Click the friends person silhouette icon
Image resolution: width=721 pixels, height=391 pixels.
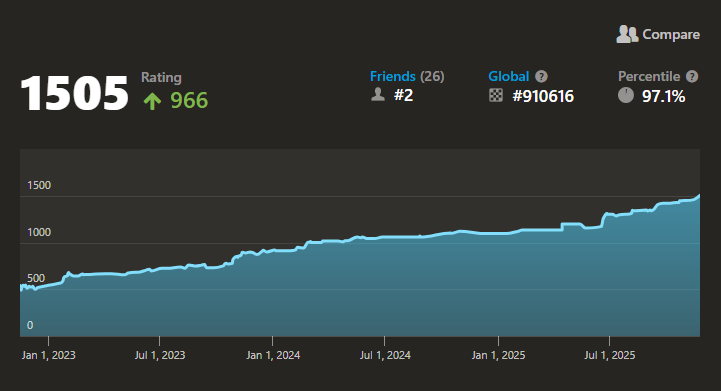click(x=378, y=95)
